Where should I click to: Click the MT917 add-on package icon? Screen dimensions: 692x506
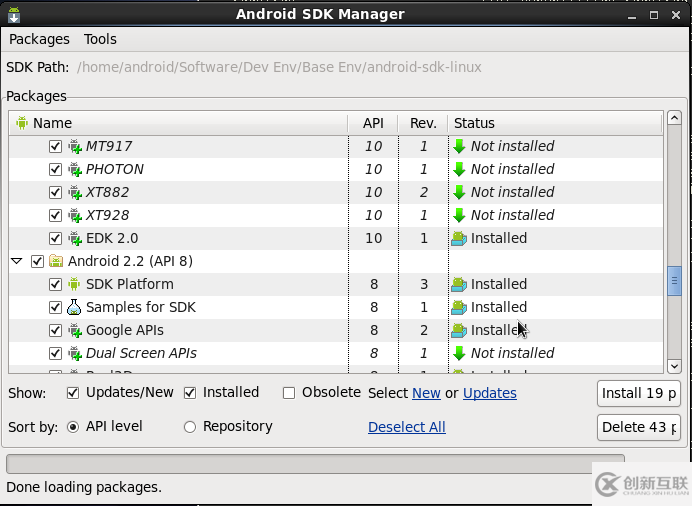click(75, 146)
